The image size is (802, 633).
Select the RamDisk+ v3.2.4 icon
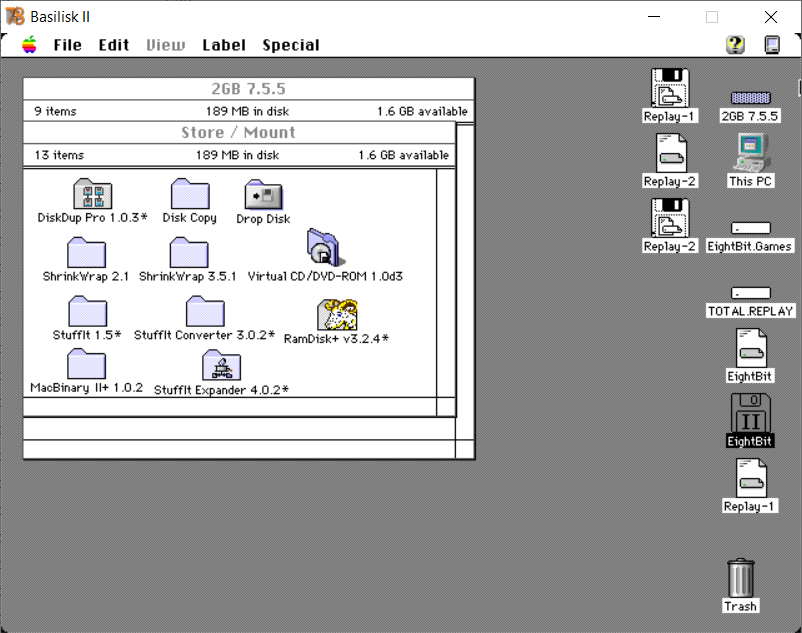pyautogui.click(x=337, y=314)
